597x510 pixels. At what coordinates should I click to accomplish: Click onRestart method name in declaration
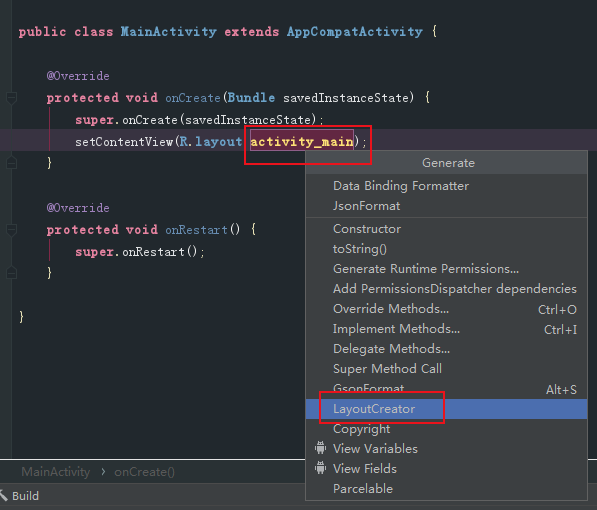pos(196,230)
